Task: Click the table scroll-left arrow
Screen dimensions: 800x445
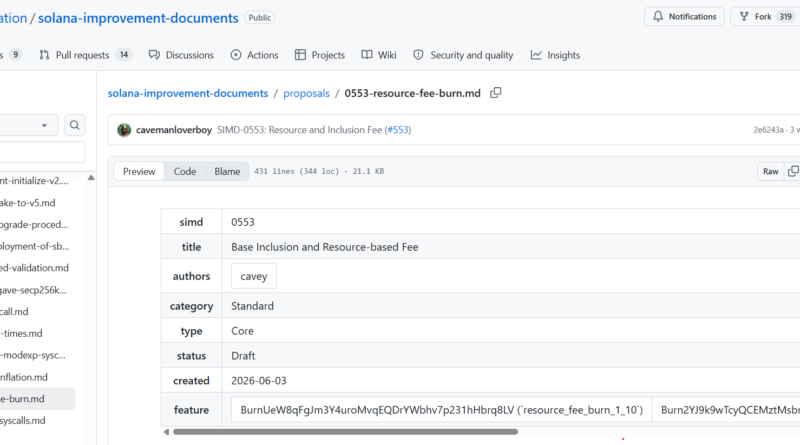Action: pos(166,432)
